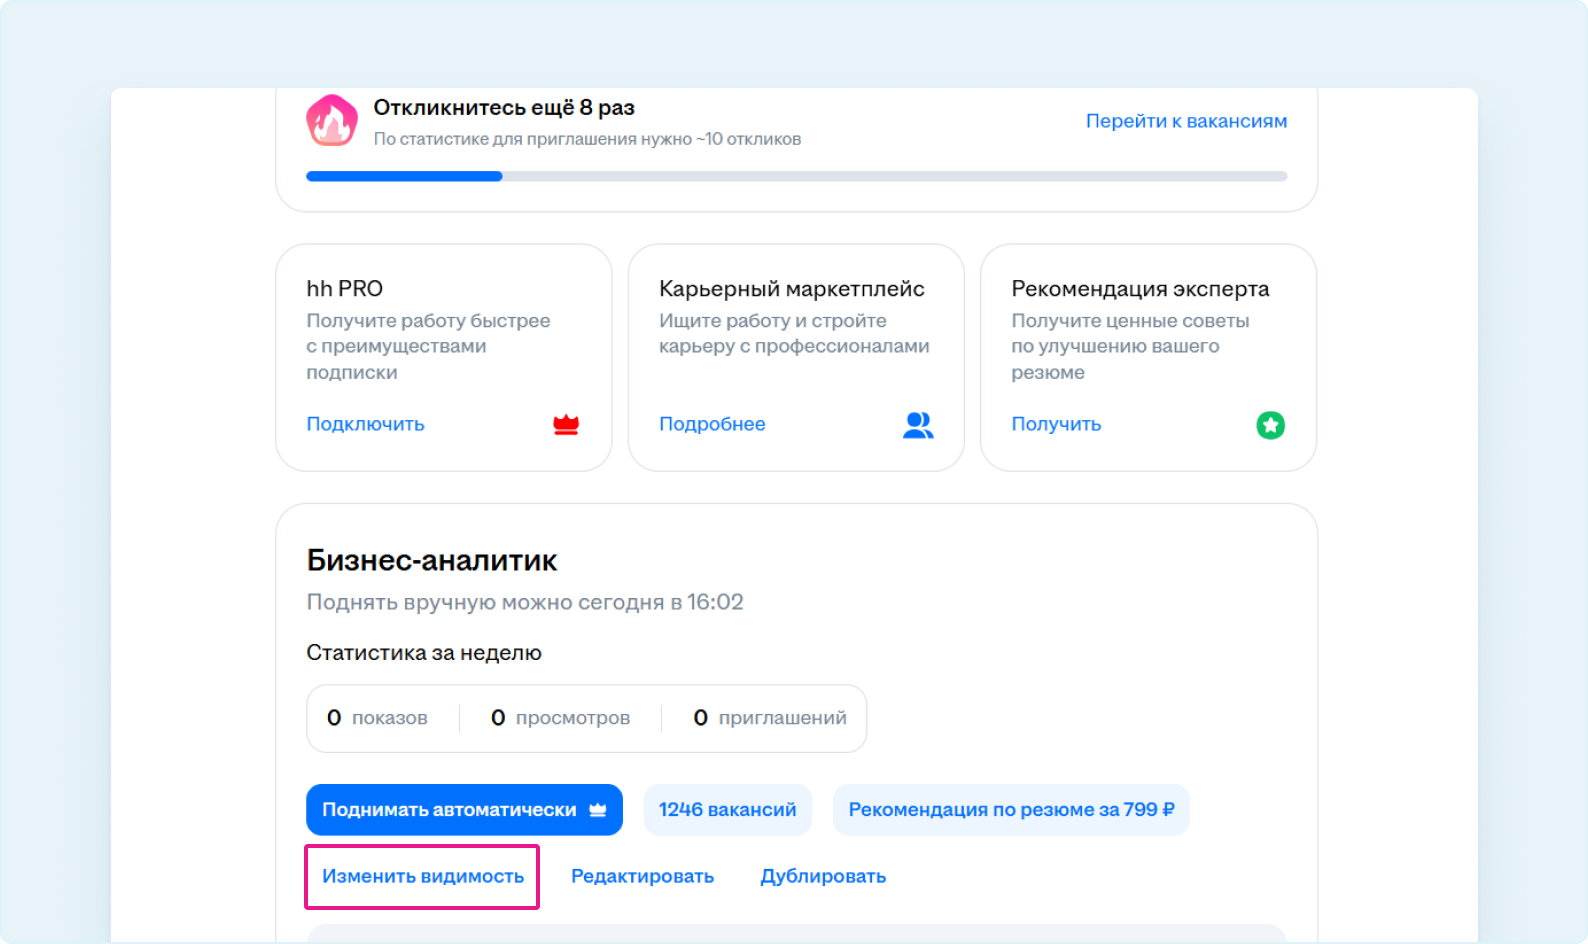Open "Подробнее" for Карьерный маркетплейс
1588x944 pixels.
(x=712, y=424)
